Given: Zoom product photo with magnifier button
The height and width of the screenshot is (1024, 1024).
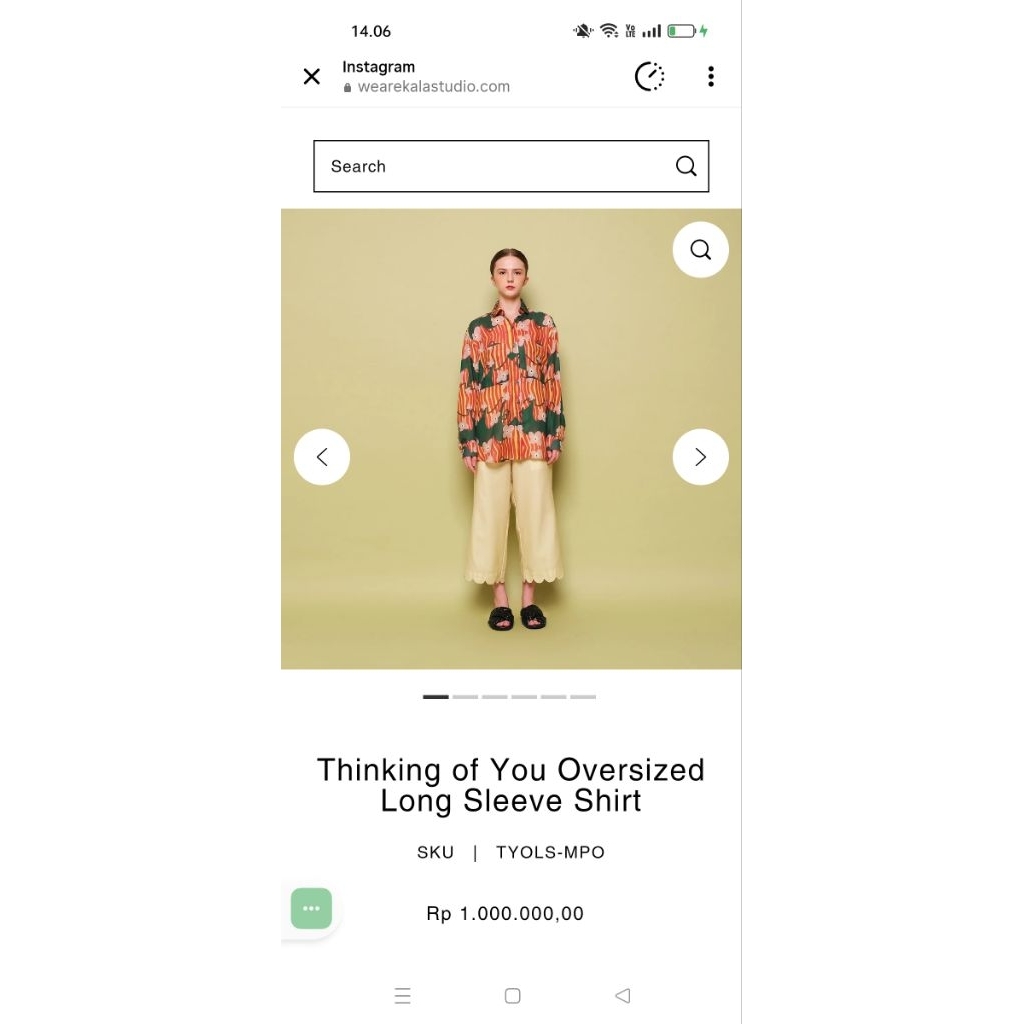Looking at the screenshot, I should point(700,249).
